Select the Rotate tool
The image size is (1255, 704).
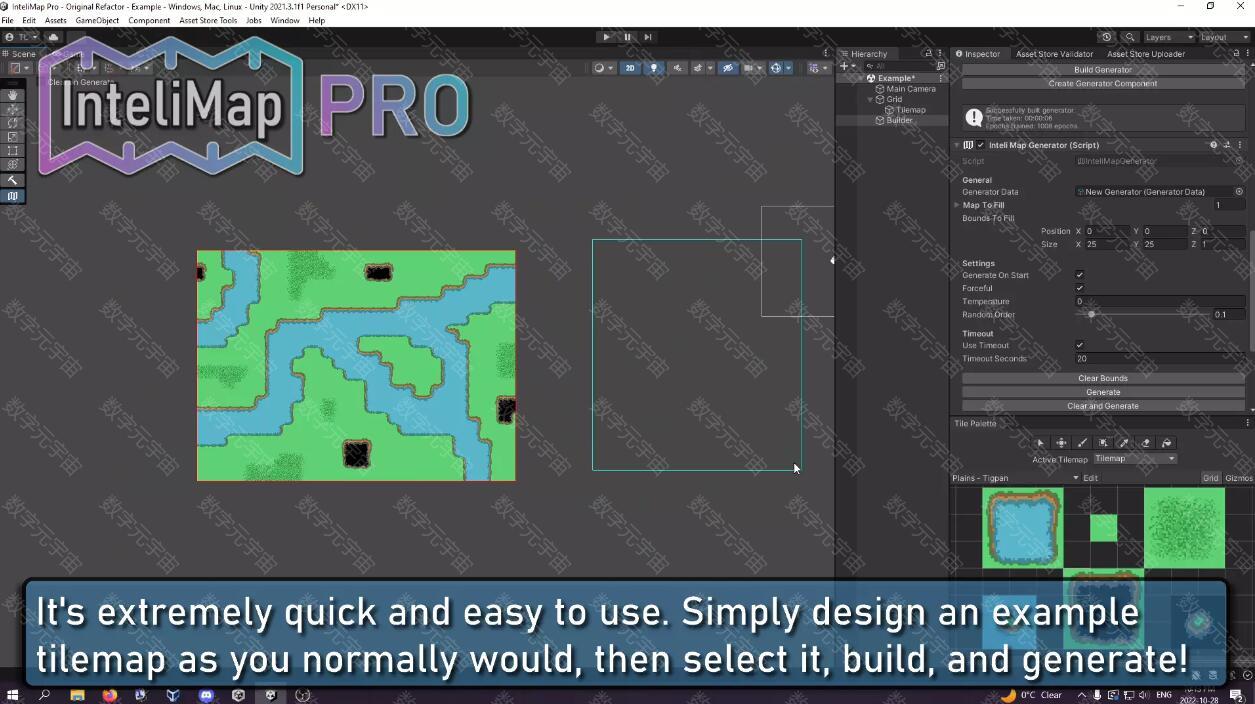[x=12, y=124]
